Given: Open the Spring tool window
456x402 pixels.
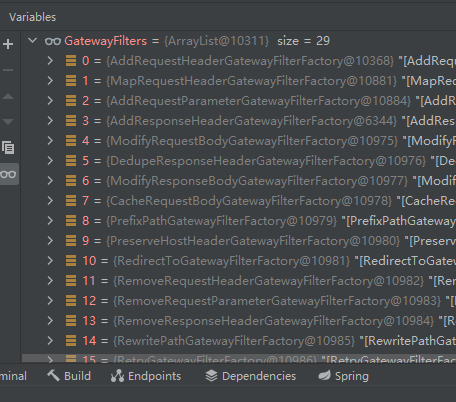Looking at the screenshot, I should pyautogui.click(x=344, y=376).
